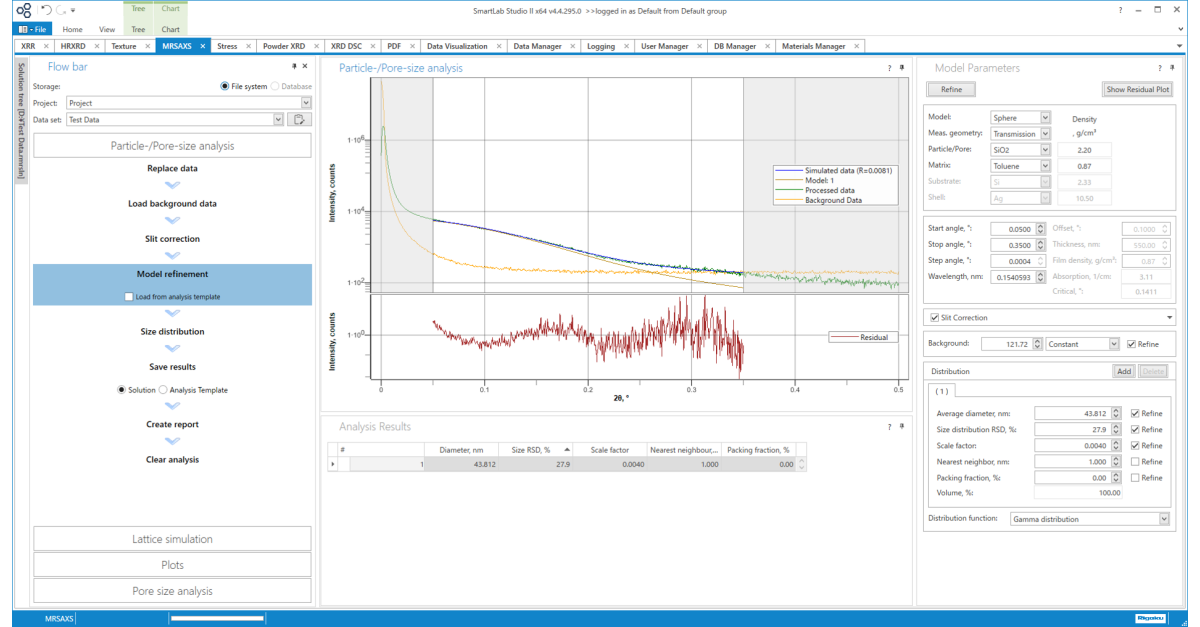Open the SmartLab Studio logo icon top-left

point(23,10)
